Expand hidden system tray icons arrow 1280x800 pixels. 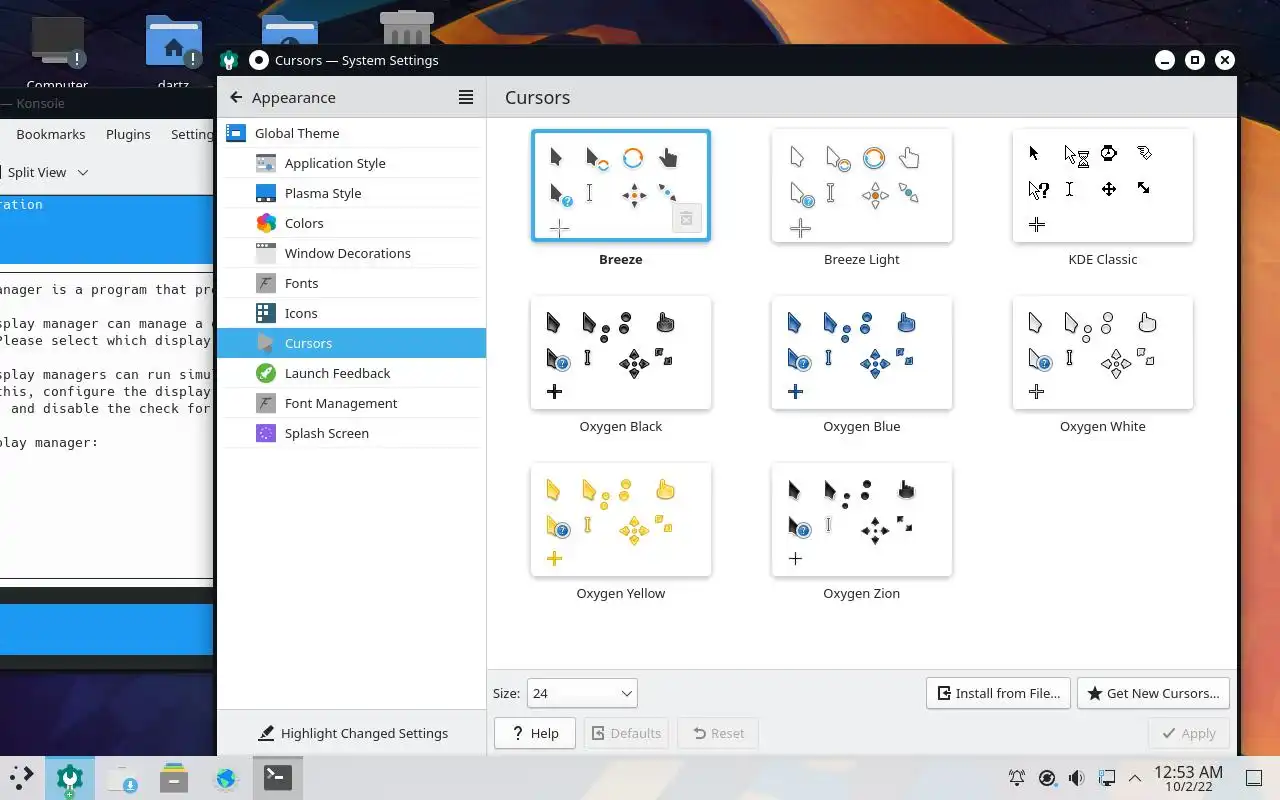click(1135, 778)
